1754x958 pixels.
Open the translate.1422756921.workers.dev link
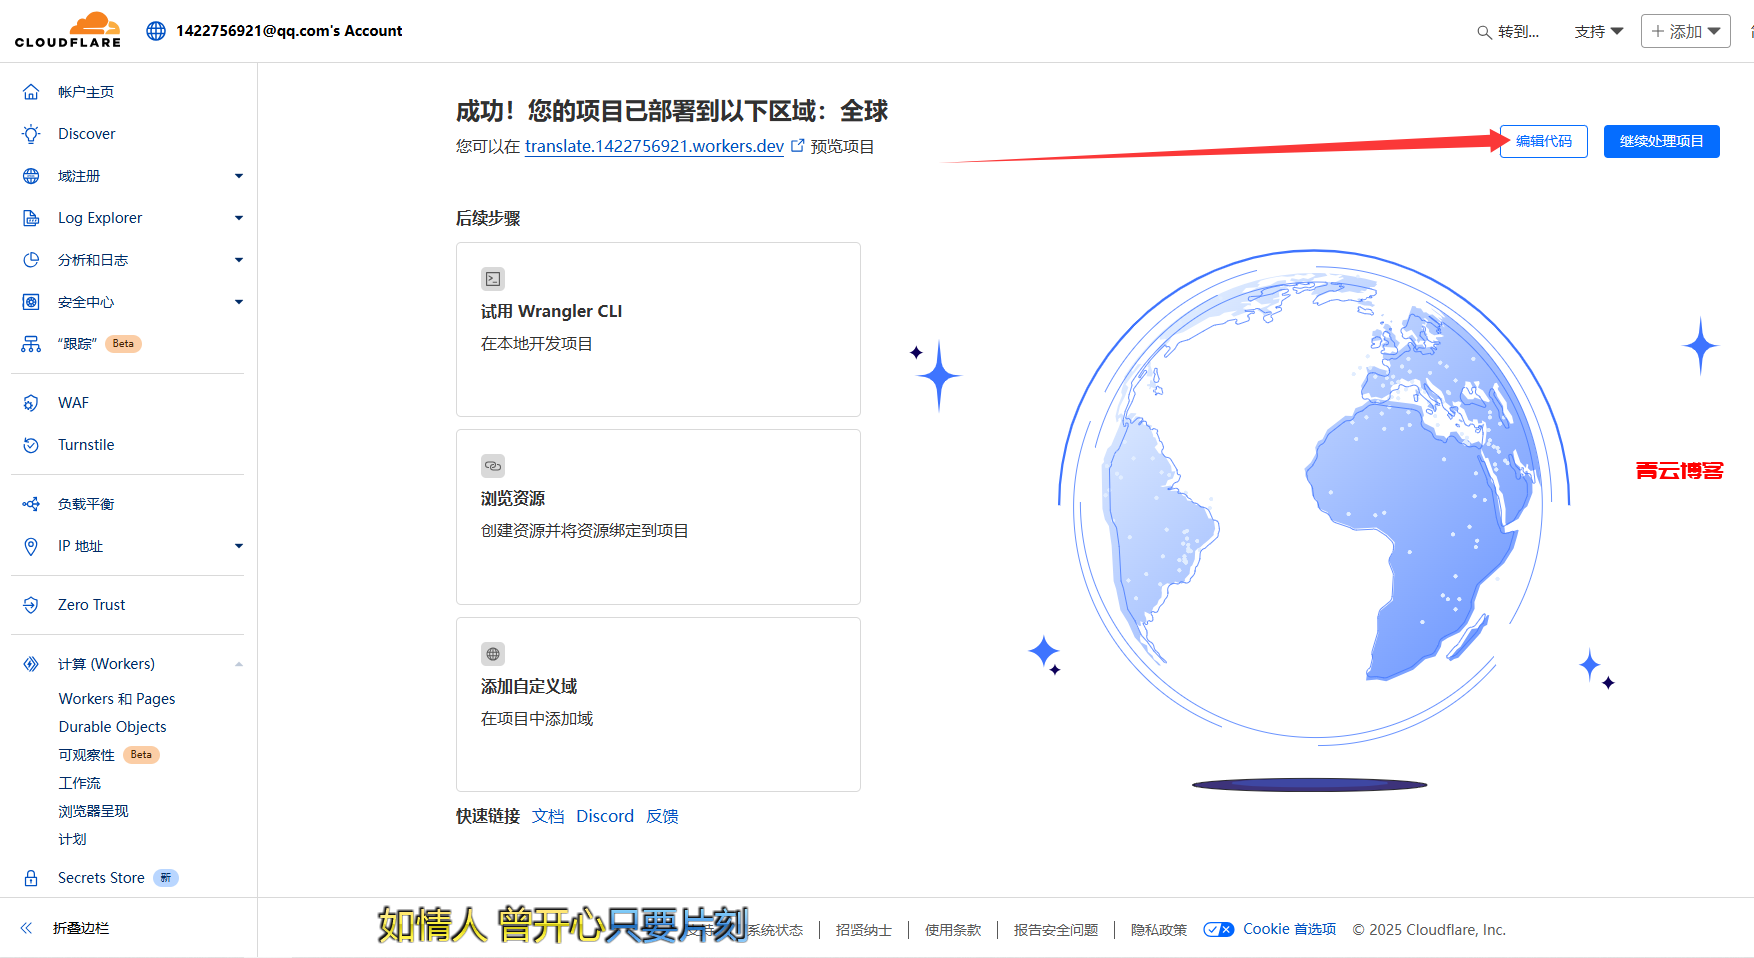[654, 146]
